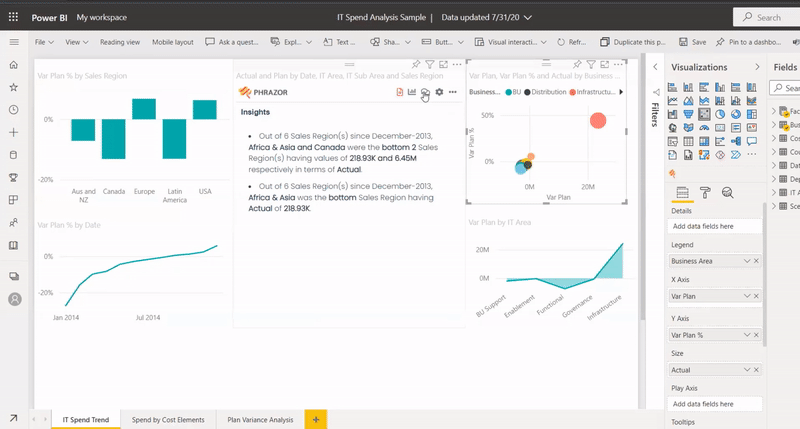Click the chart icon in Phrazor header
The image size is (800, 429).
412,92
